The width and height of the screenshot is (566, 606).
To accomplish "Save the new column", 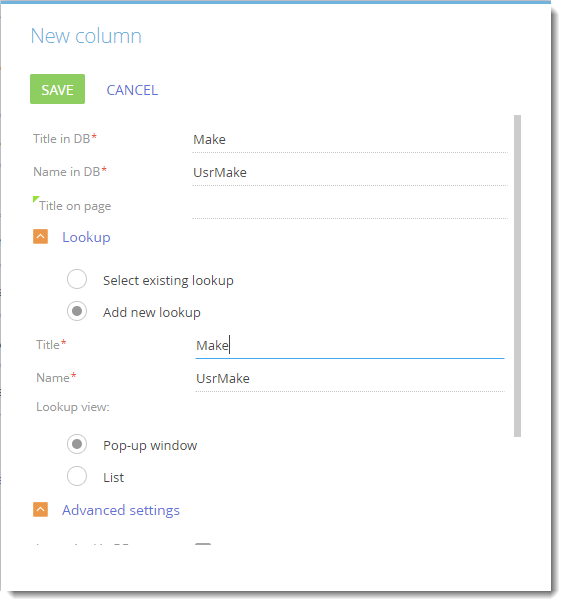I will point(58,89).
